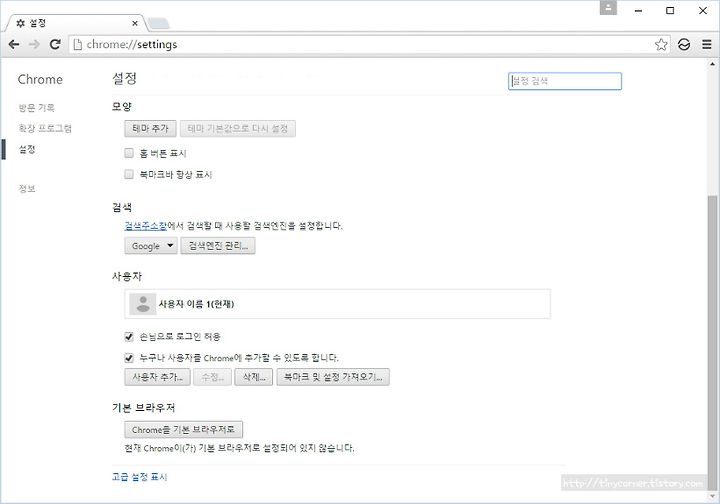720x504 pixels.
Task: Click the scrollbar up arrow
Action: [712, 64]
